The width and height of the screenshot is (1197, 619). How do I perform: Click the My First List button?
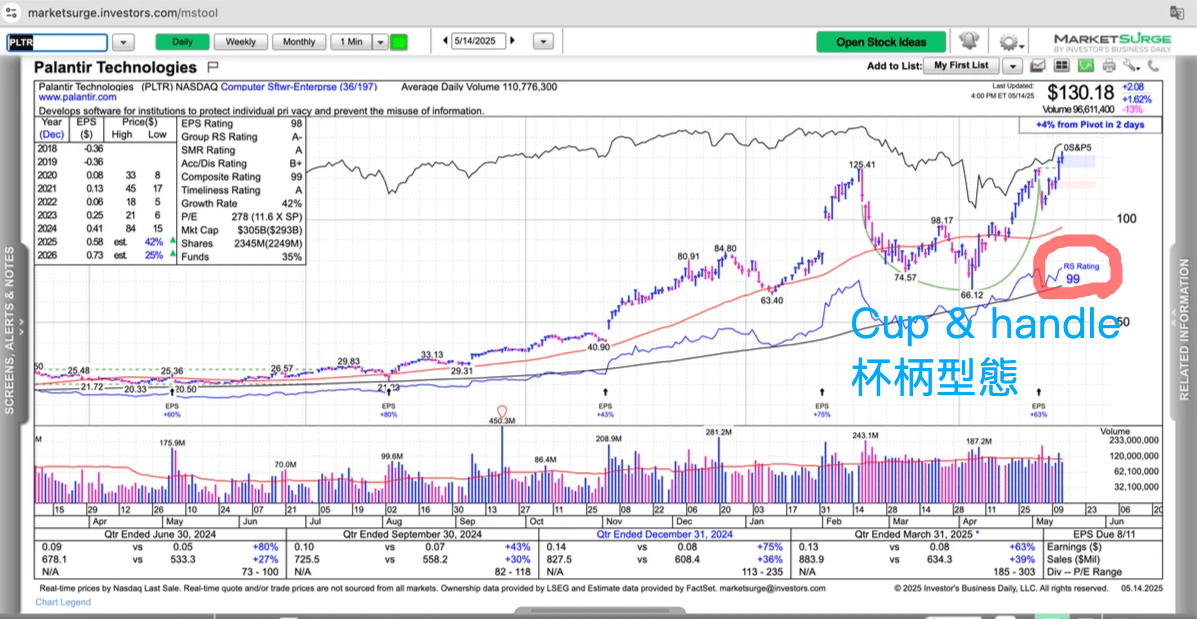tap(961, 66)
